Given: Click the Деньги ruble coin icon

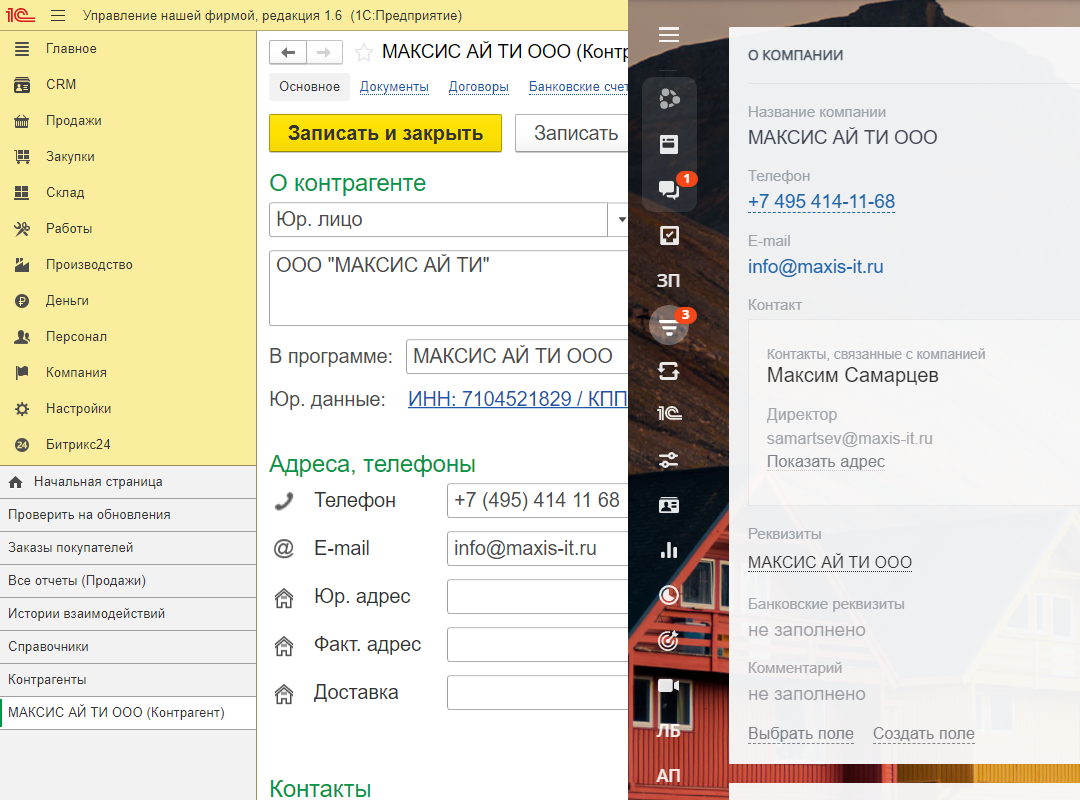Looking at the screenshot, I should click(x=22, y=300).
